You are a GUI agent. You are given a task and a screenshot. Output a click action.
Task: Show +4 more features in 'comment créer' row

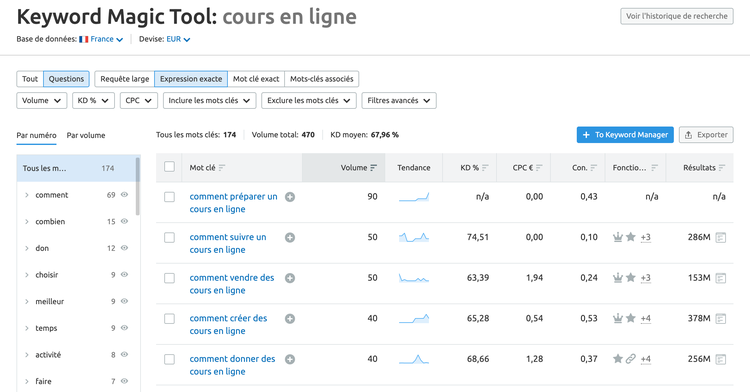[646, 319]
